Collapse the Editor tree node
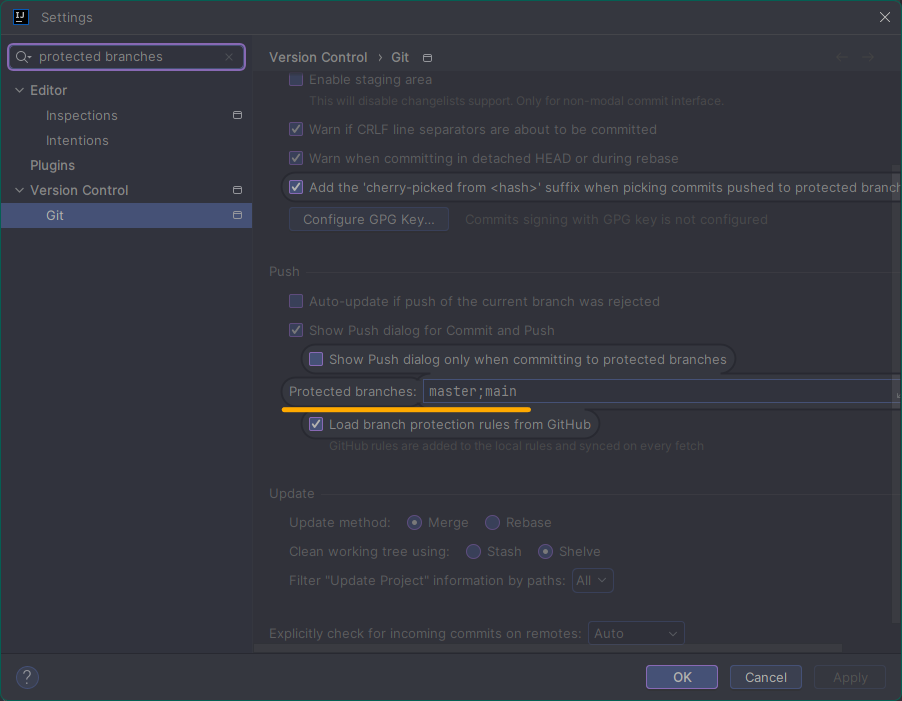The image size is (902, 701). [x=19, y=90]
